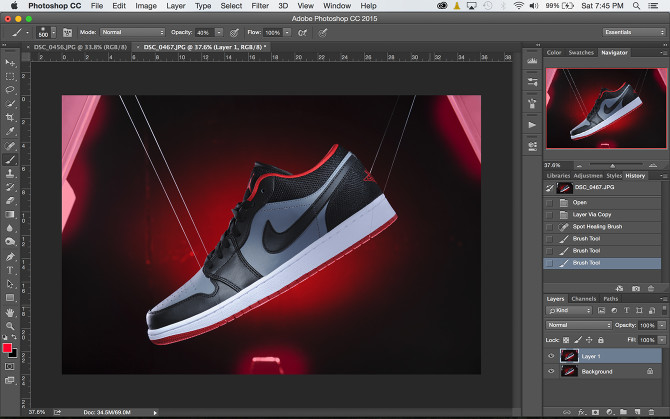Switch to the Channels tab
Image resolution: width=670 pixels, height=419 pixels.
coord(583,299)
